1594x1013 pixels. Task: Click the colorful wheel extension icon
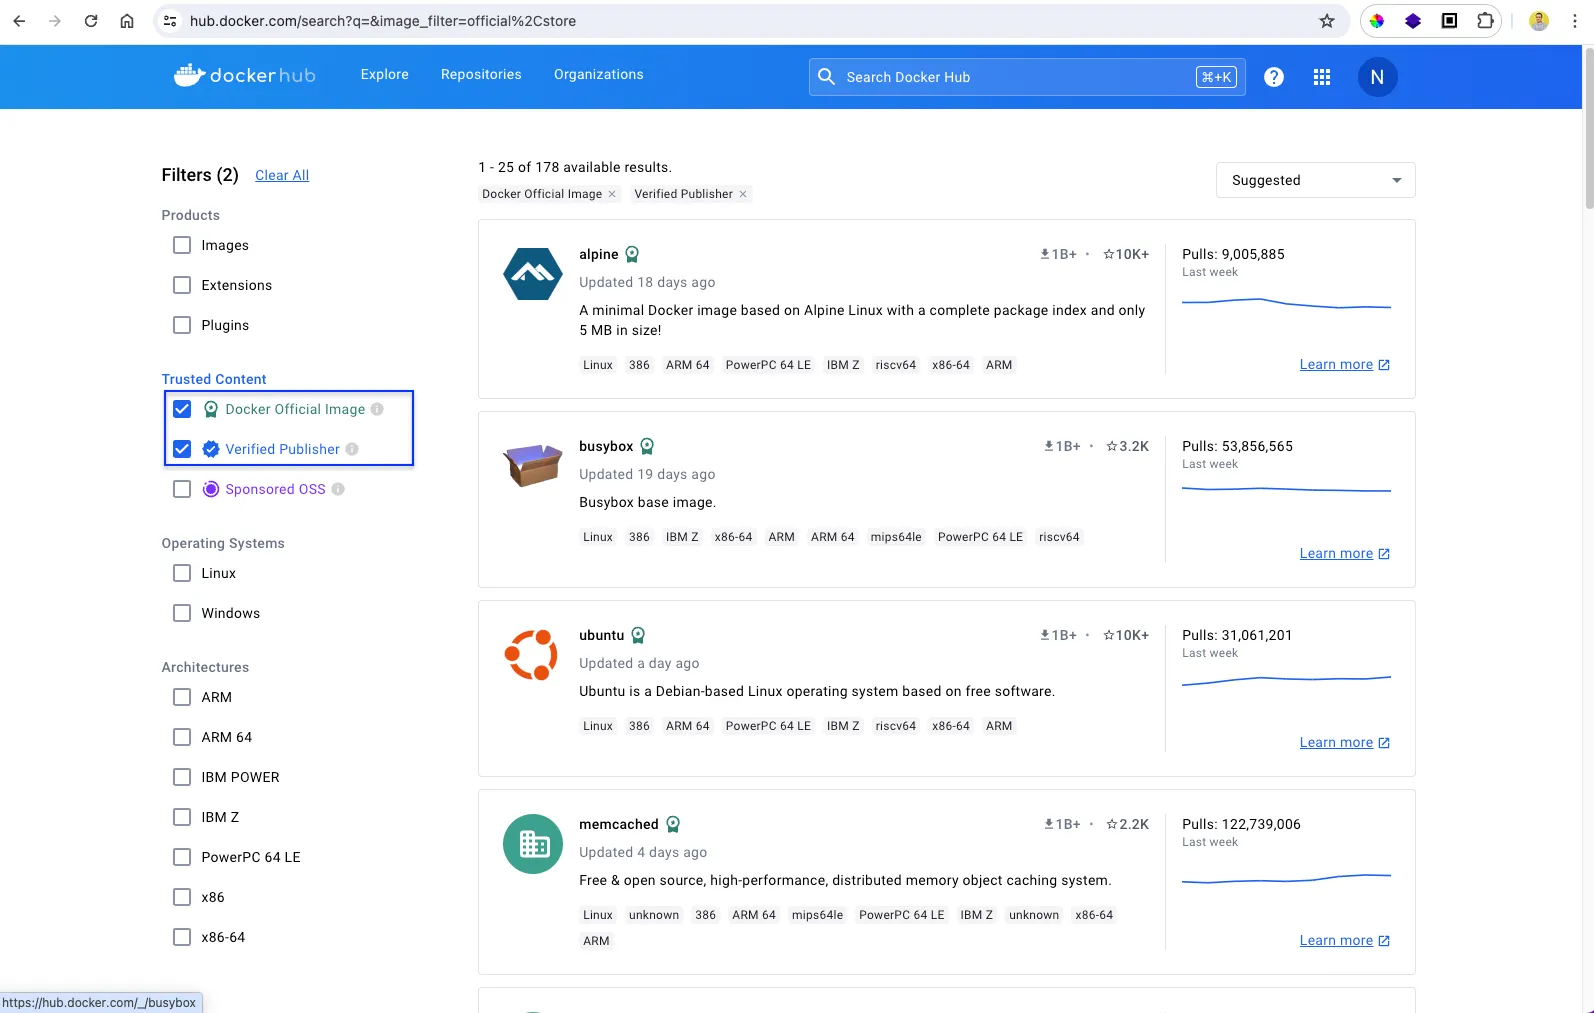tap(1377, 21)
